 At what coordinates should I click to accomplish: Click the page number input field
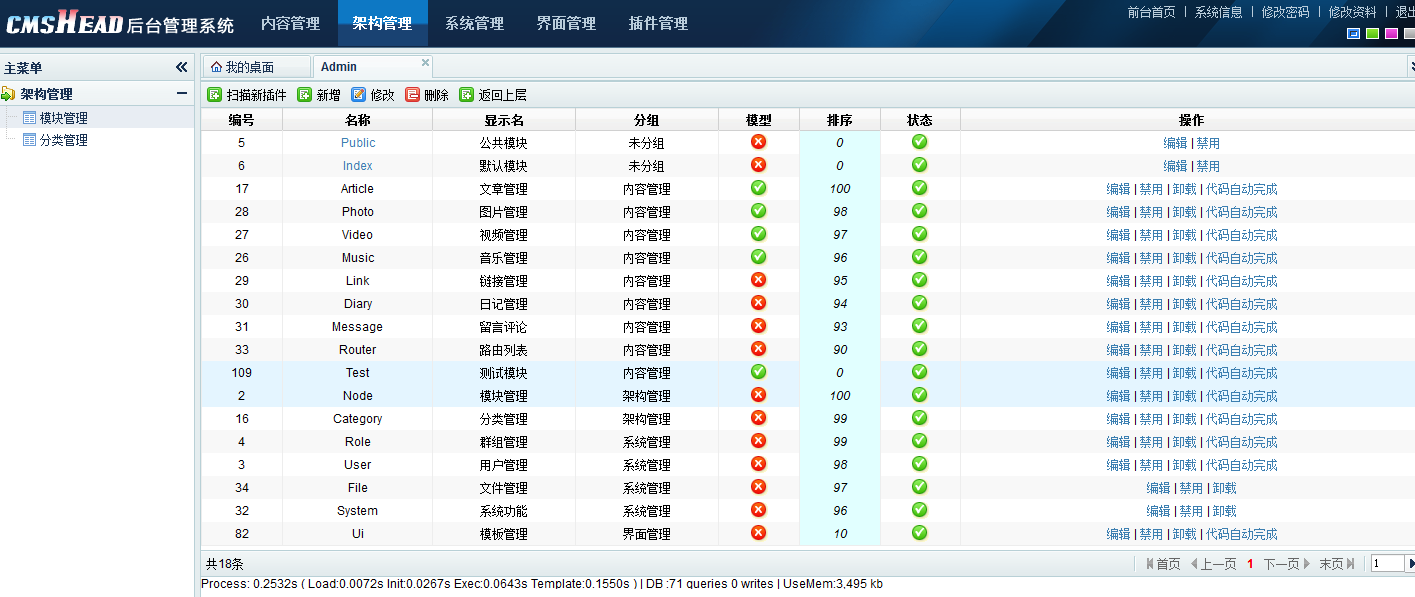click(1387, 564)
